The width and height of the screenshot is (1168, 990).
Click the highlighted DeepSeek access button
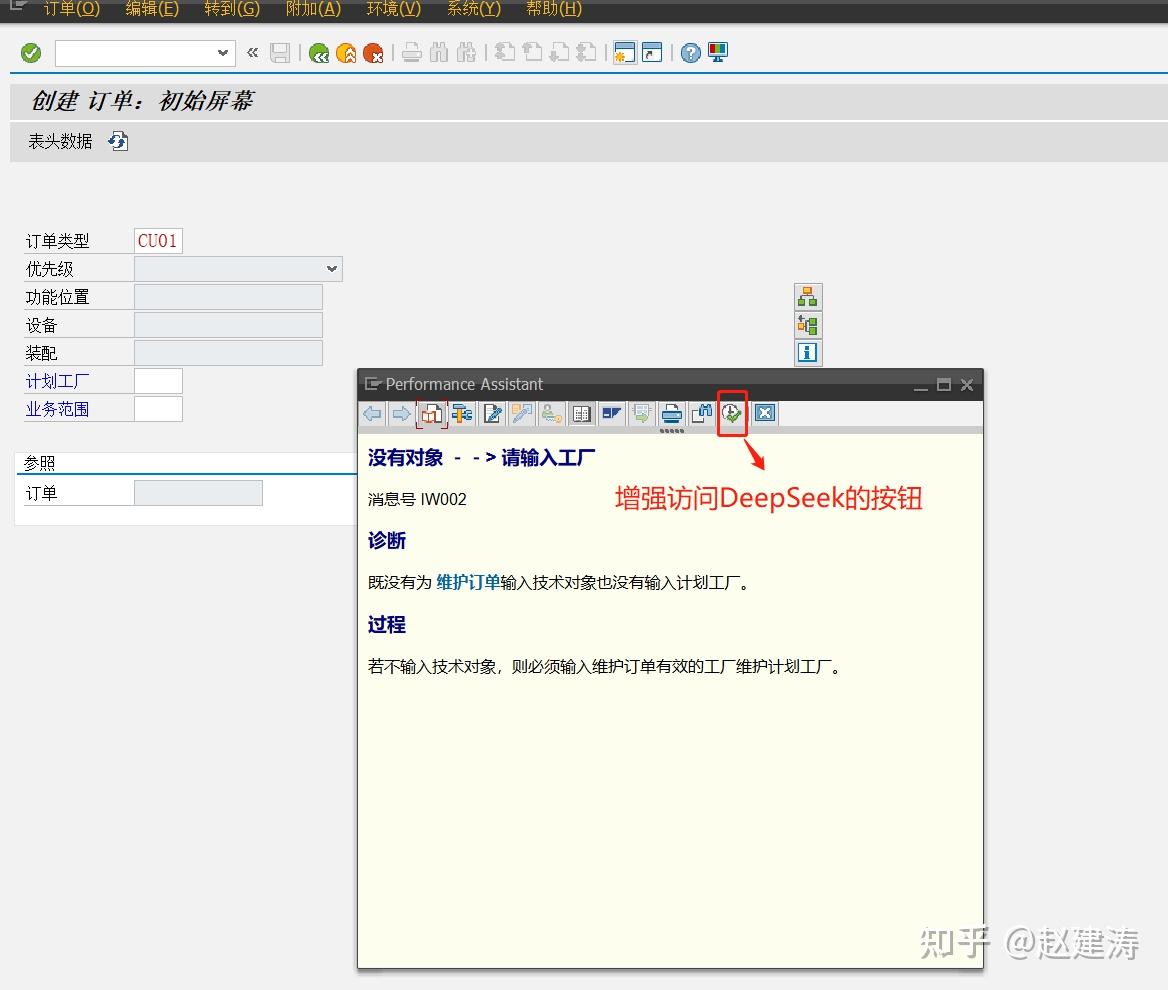coord(731,413)
